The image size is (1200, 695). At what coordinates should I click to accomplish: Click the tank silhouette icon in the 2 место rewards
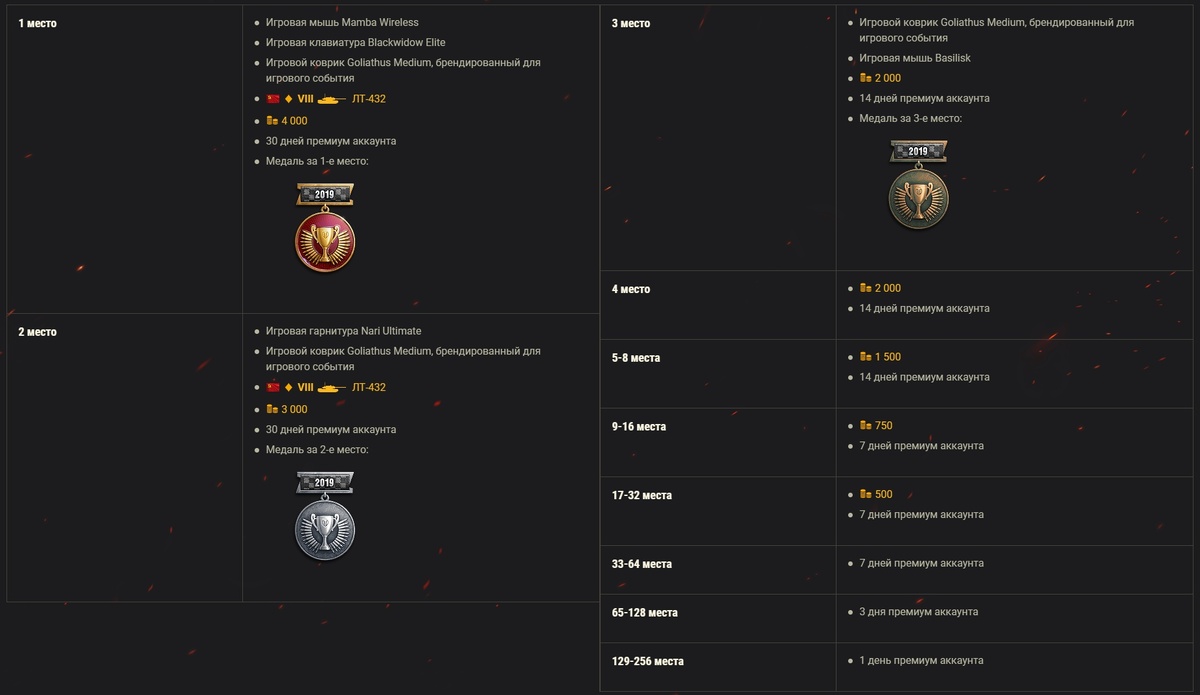tap(332, 387)
